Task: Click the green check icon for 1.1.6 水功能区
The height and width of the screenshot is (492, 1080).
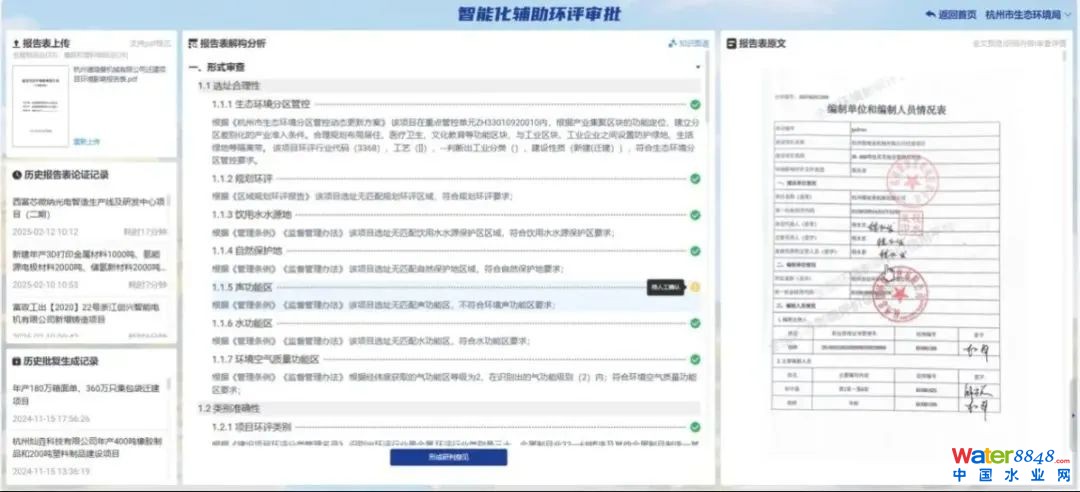Action: click(695, 324)
